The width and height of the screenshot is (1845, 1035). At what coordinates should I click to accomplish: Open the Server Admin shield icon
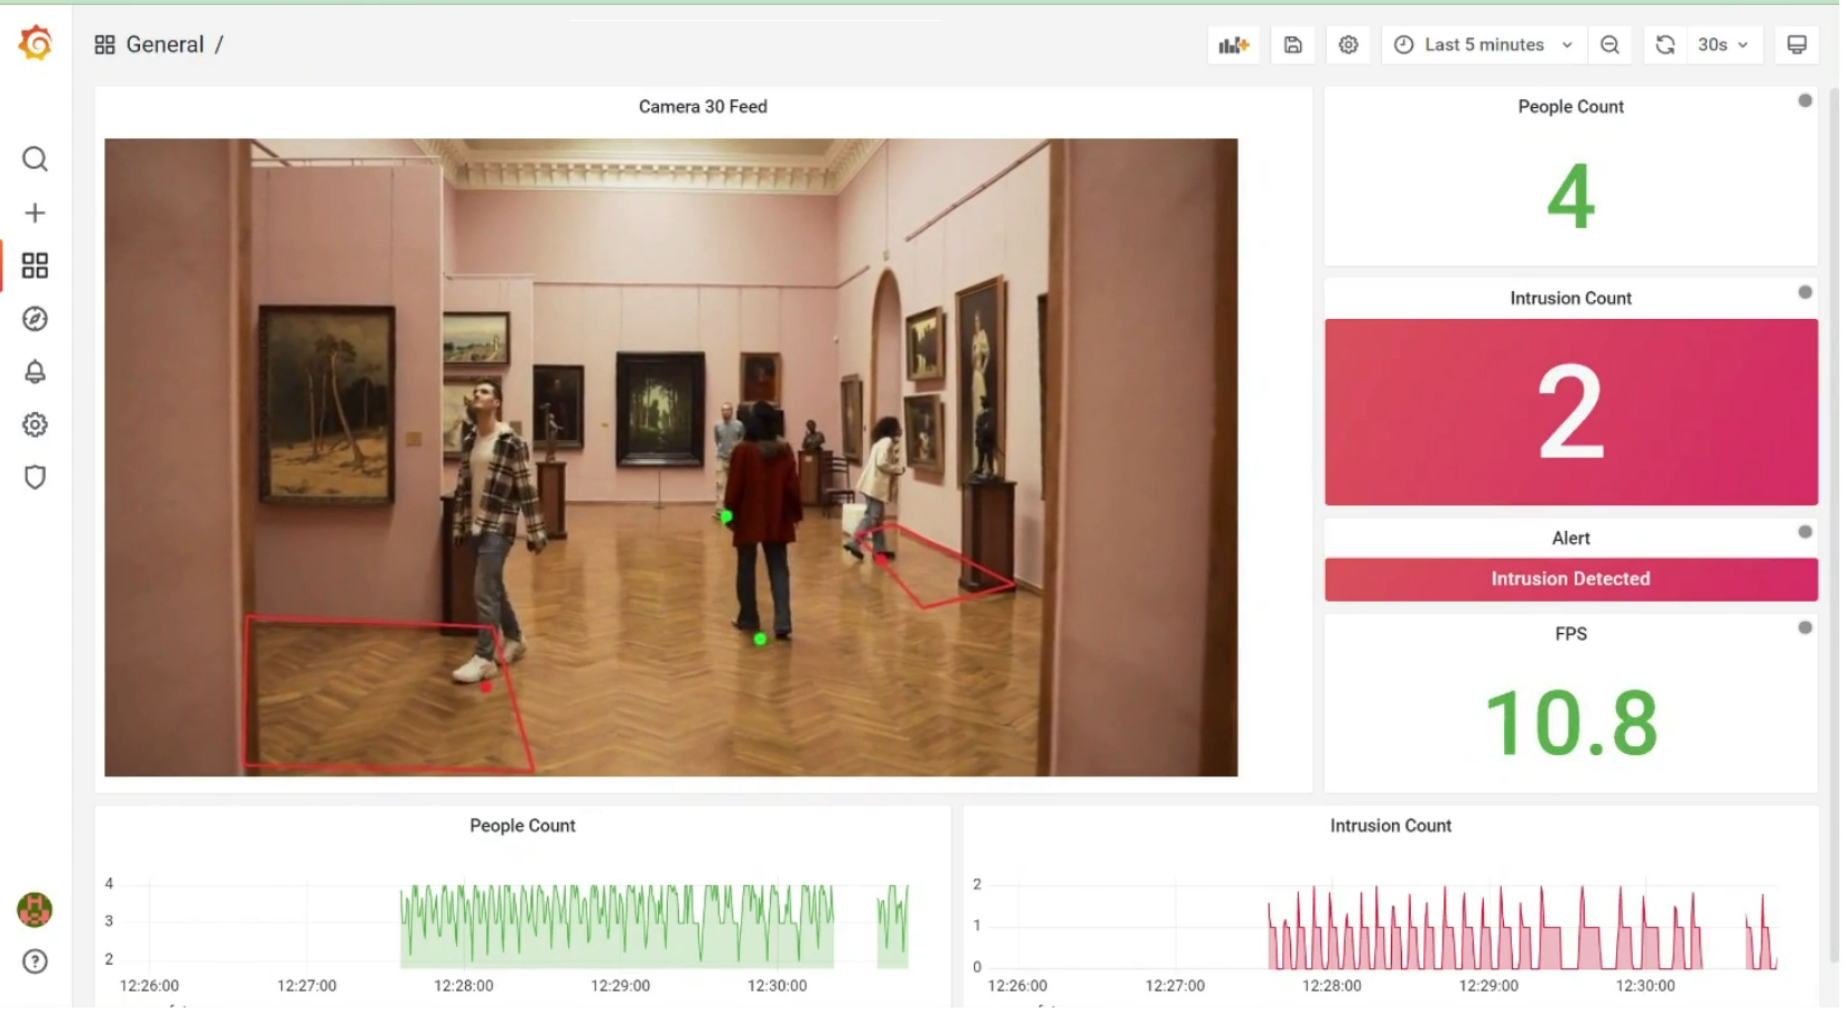35,478
